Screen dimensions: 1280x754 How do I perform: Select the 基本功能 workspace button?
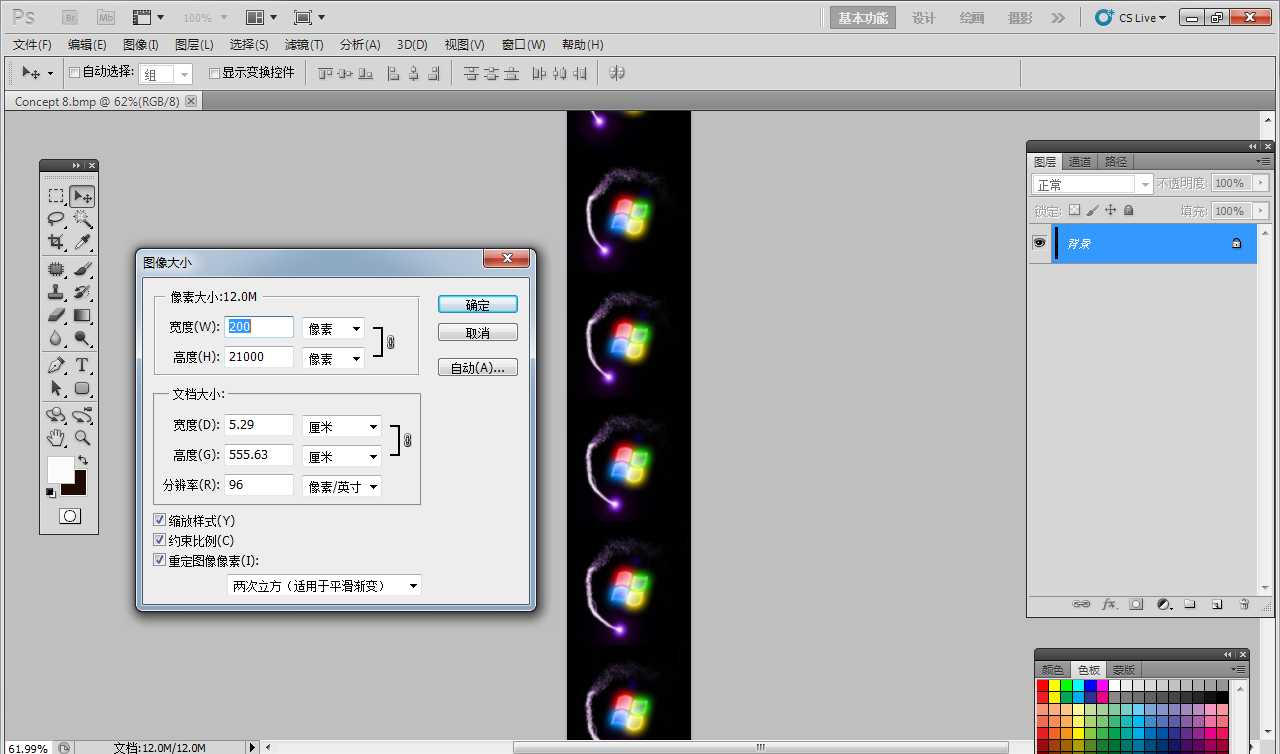click(863, 18)
